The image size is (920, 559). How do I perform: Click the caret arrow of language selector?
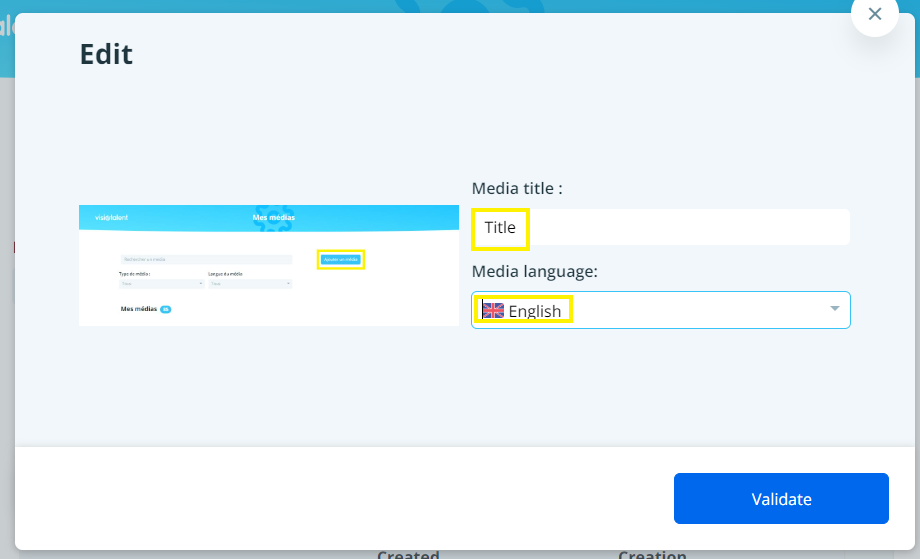coord(834,309)
